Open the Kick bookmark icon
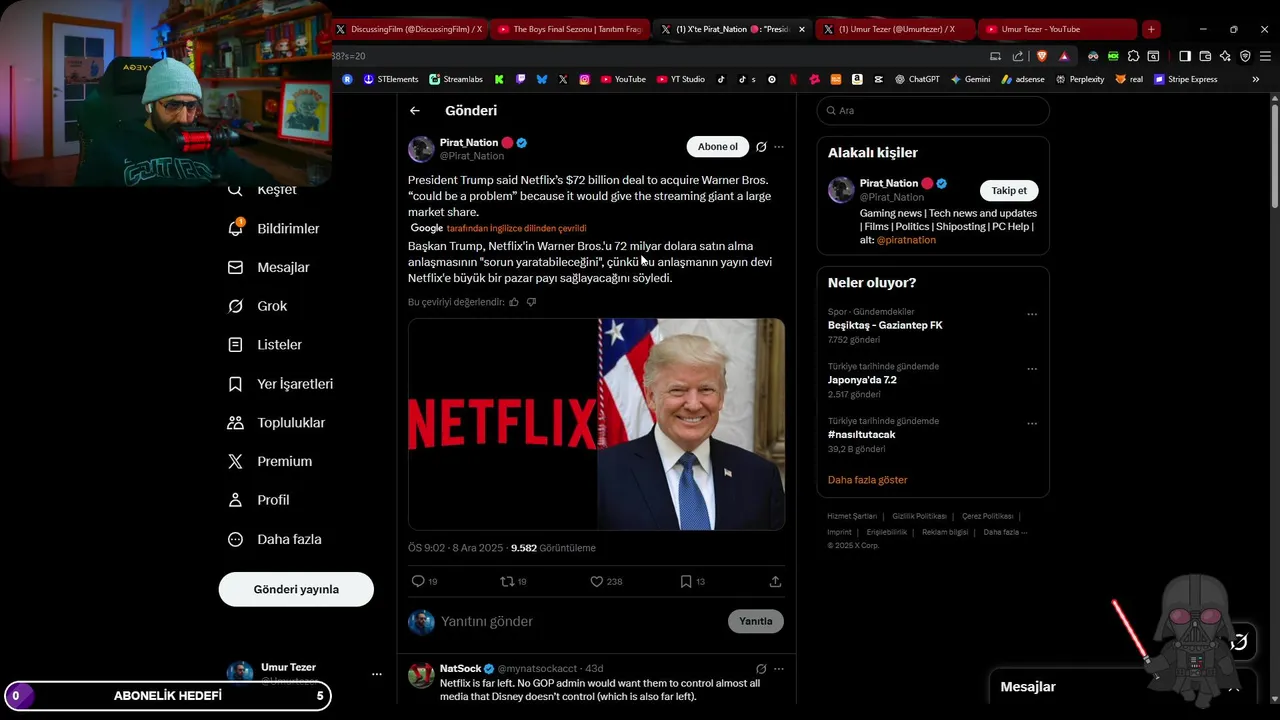 [x=499, y=79]
